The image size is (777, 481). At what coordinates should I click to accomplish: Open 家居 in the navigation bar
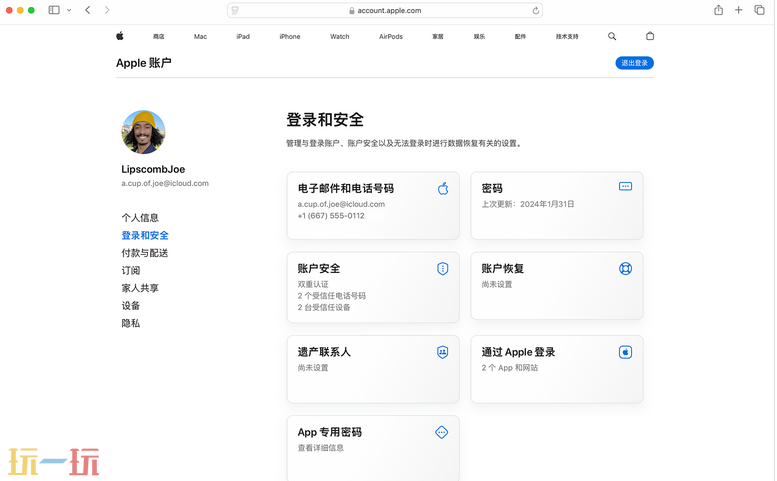(438, 37)
